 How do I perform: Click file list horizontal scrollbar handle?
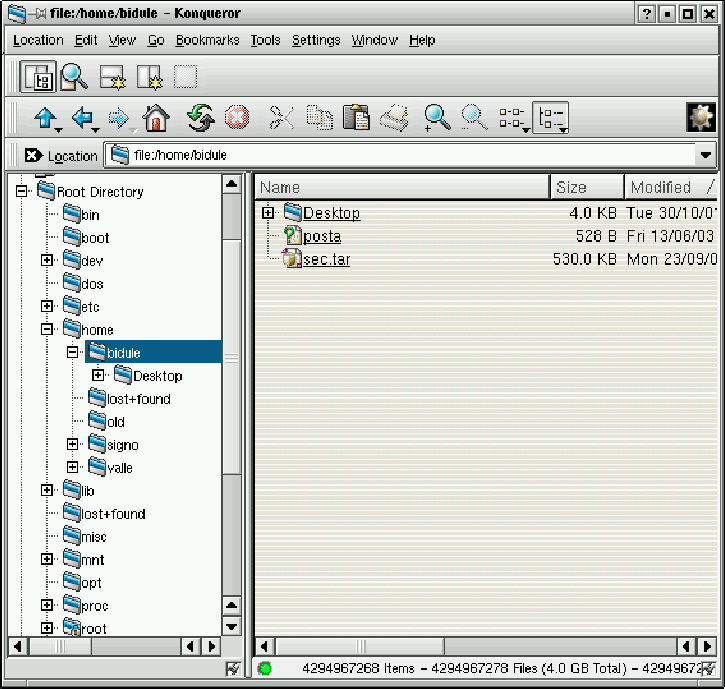pyautogui.click(x=360, y=646)
